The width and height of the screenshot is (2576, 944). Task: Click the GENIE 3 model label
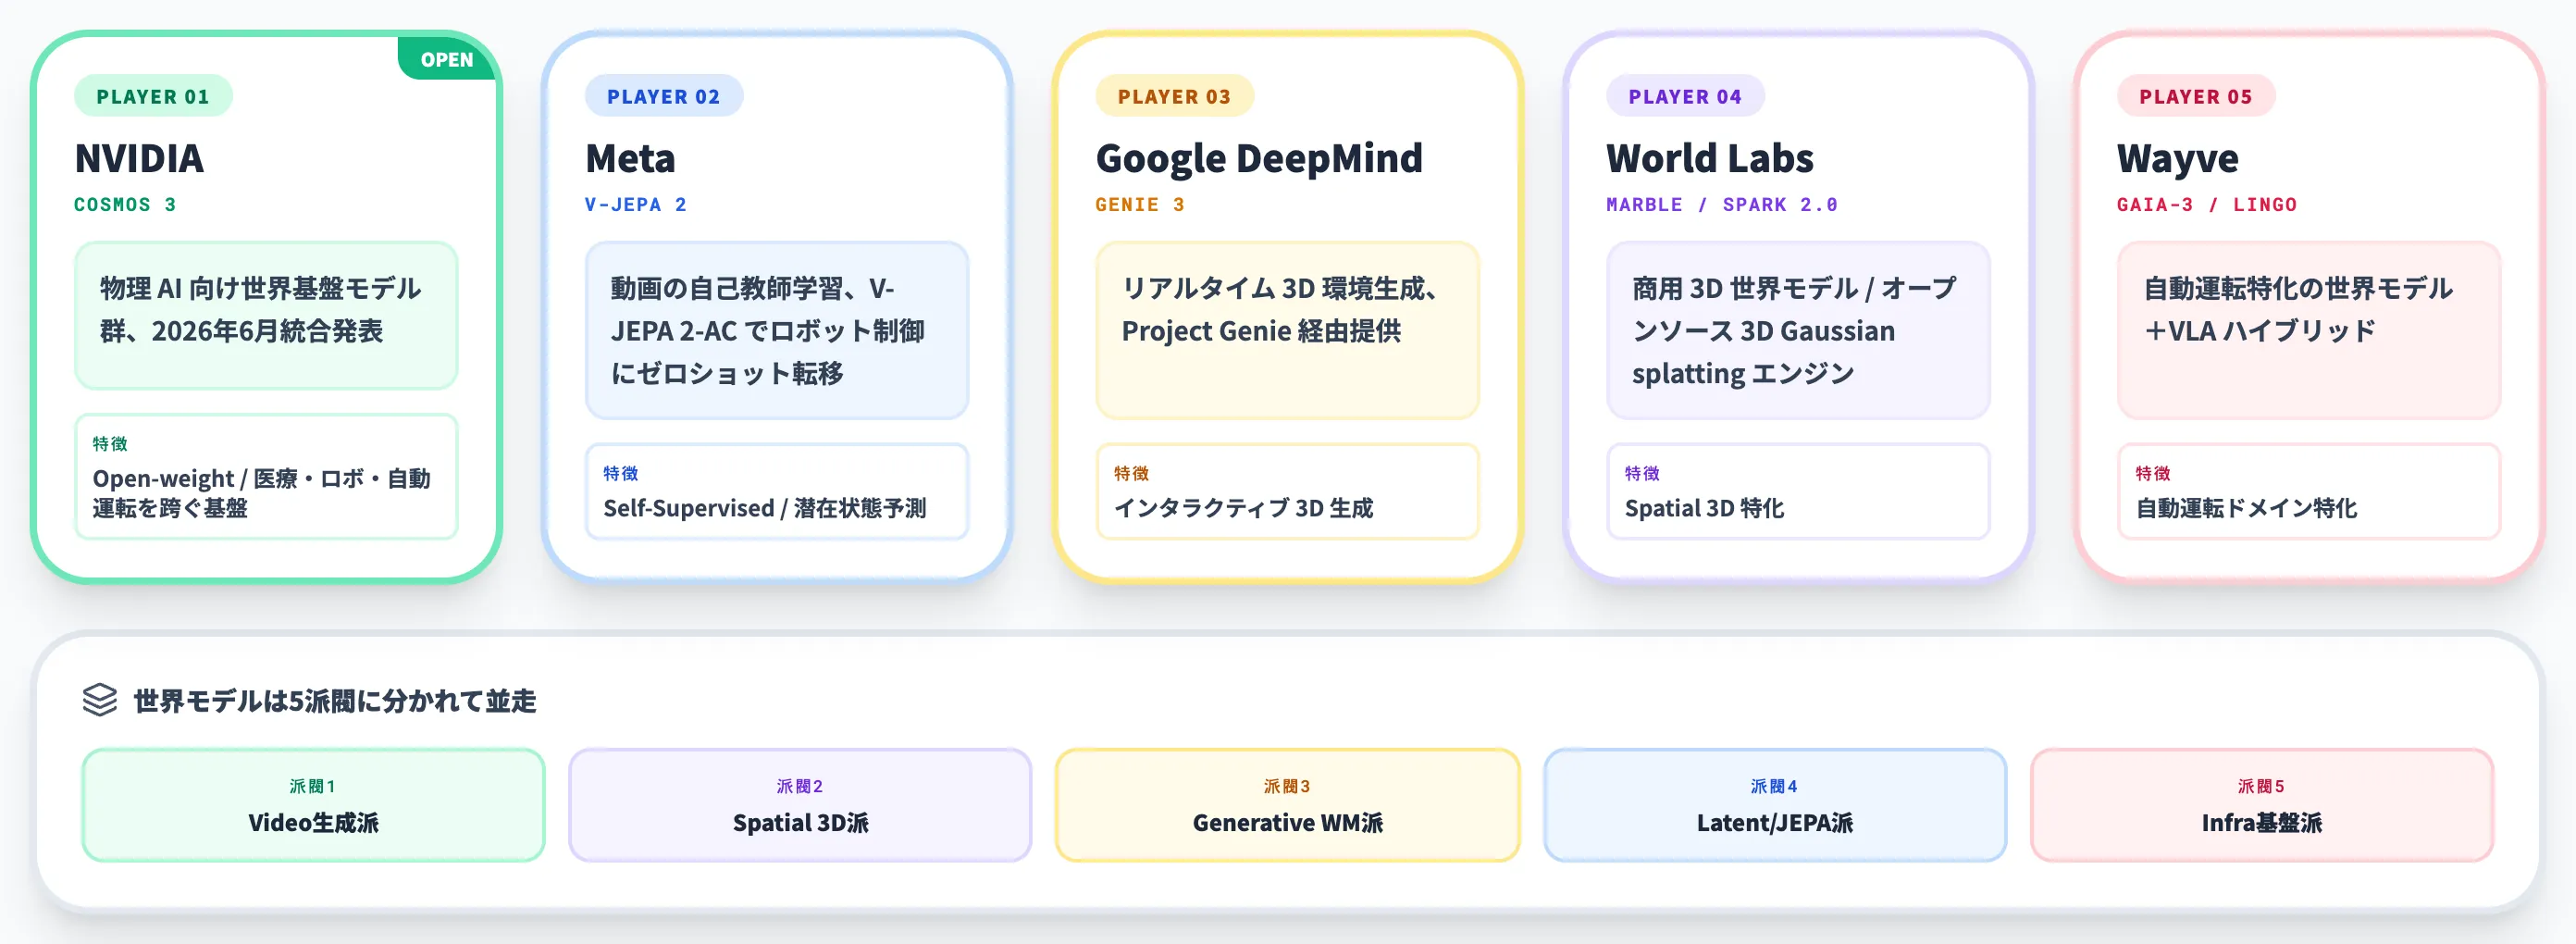[x=1140, y=204]
